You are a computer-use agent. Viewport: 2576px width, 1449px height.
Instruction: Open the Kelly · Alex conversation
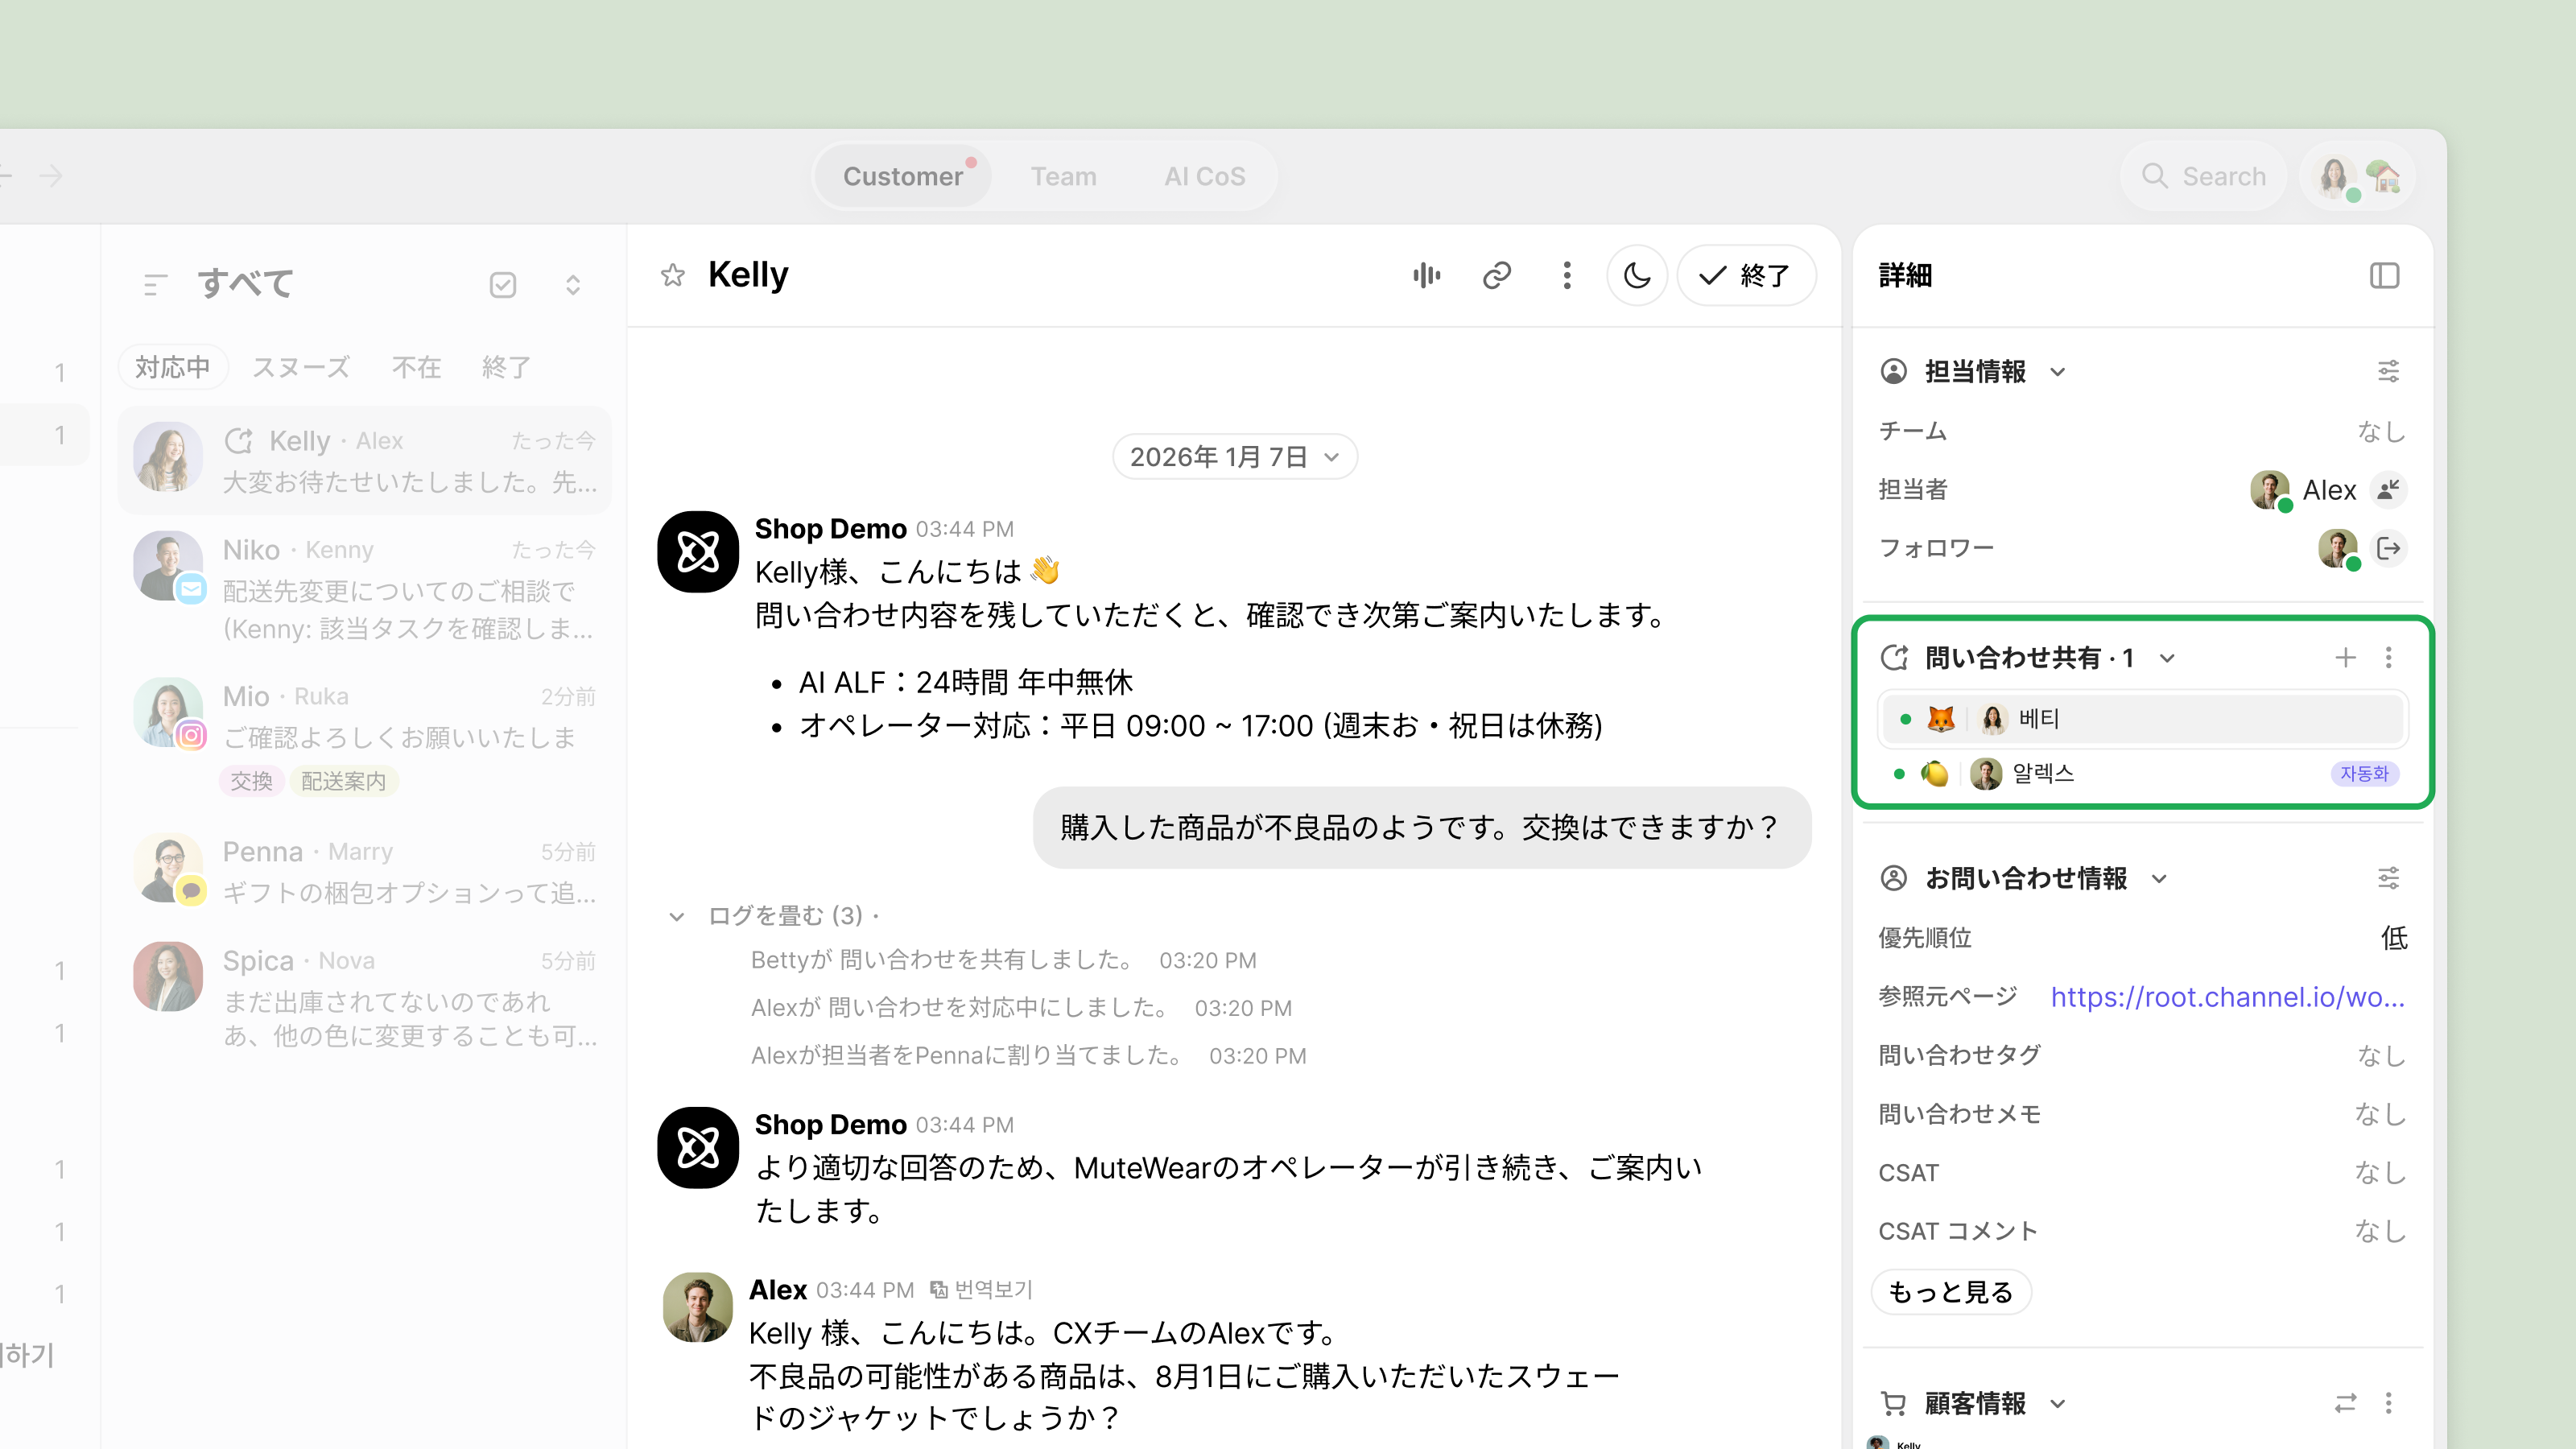click(364, 460)
